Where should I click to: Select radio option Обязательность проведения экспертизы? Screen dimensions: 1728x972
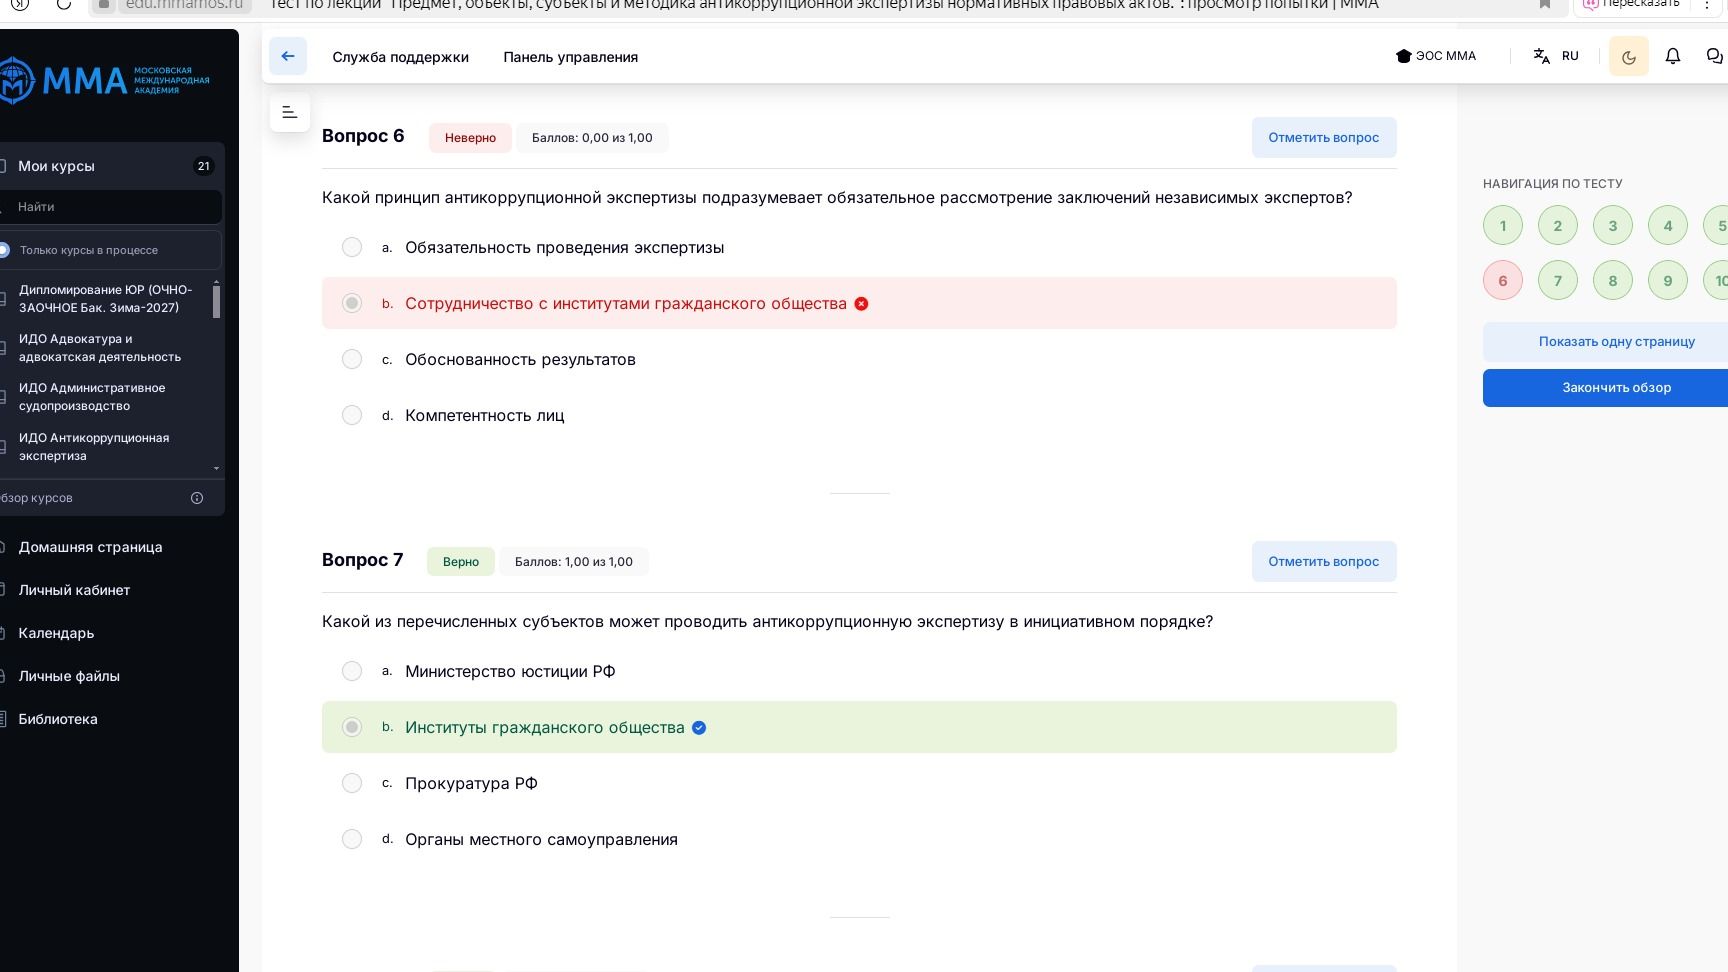(x=352, y=247)
